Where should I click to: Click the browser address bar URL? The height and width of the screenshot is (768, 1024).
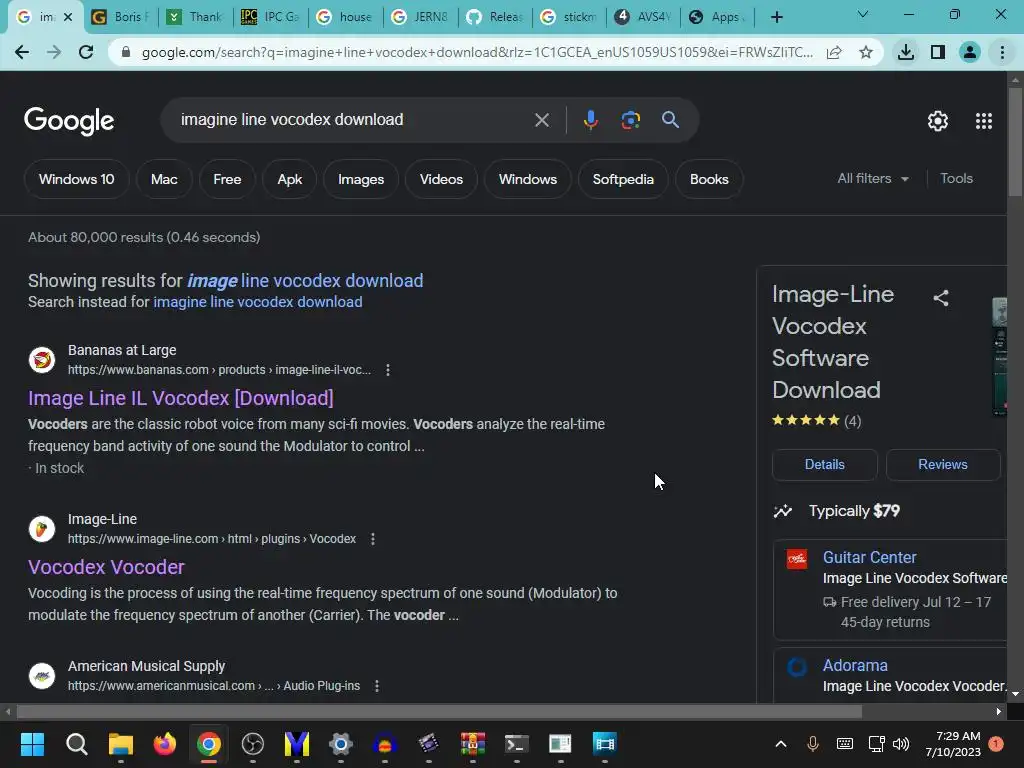click(477, 52)
